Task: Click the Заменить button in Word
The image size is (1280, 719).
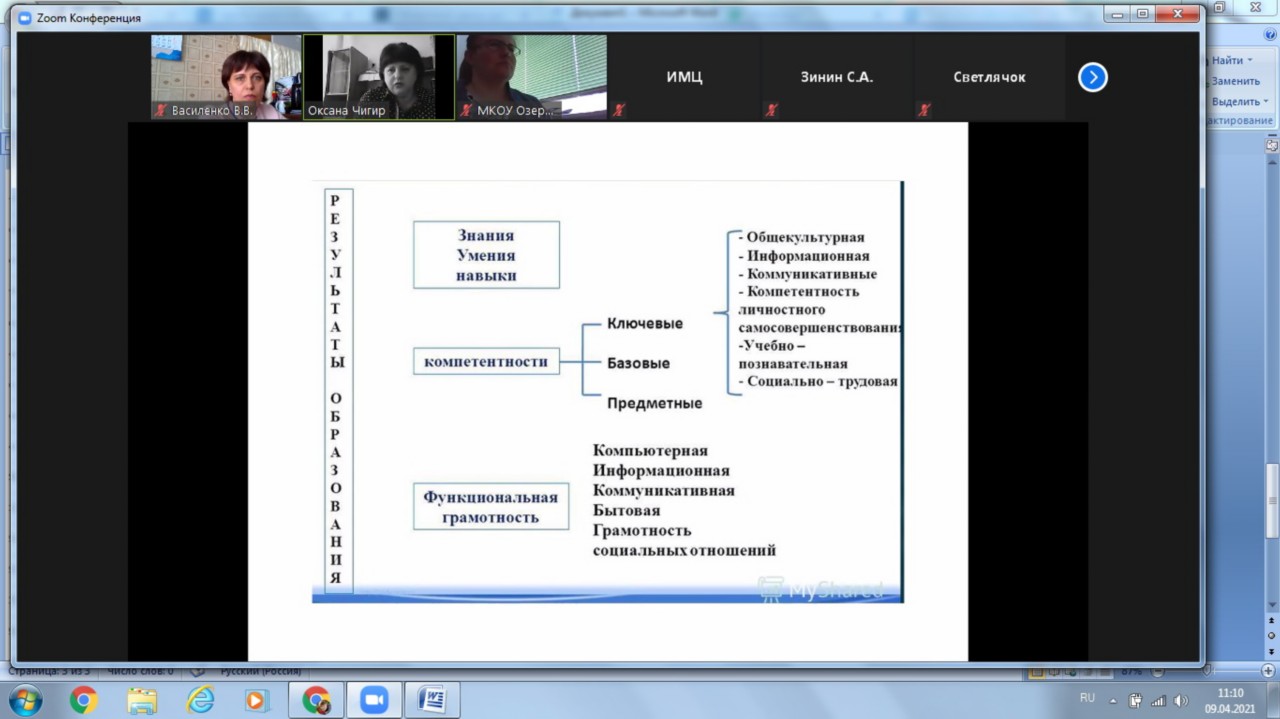Action: point(1236,81)
